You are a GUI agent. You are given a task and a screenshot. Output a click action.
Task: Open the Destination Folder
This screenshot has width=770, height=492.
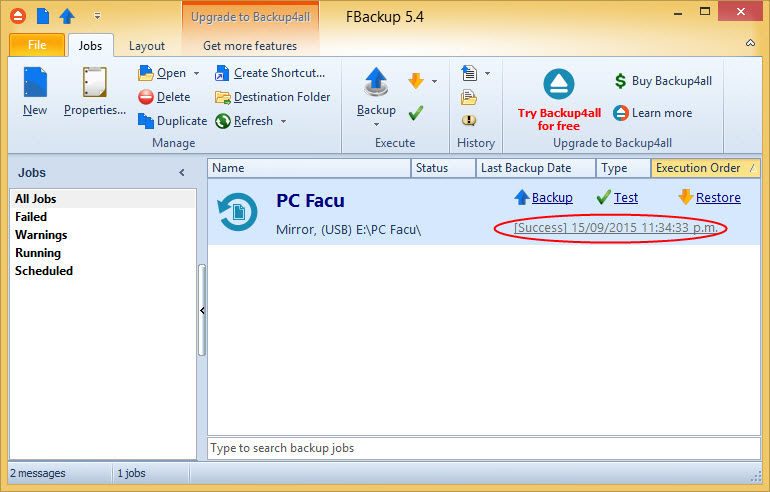click(x=273, y=97)
